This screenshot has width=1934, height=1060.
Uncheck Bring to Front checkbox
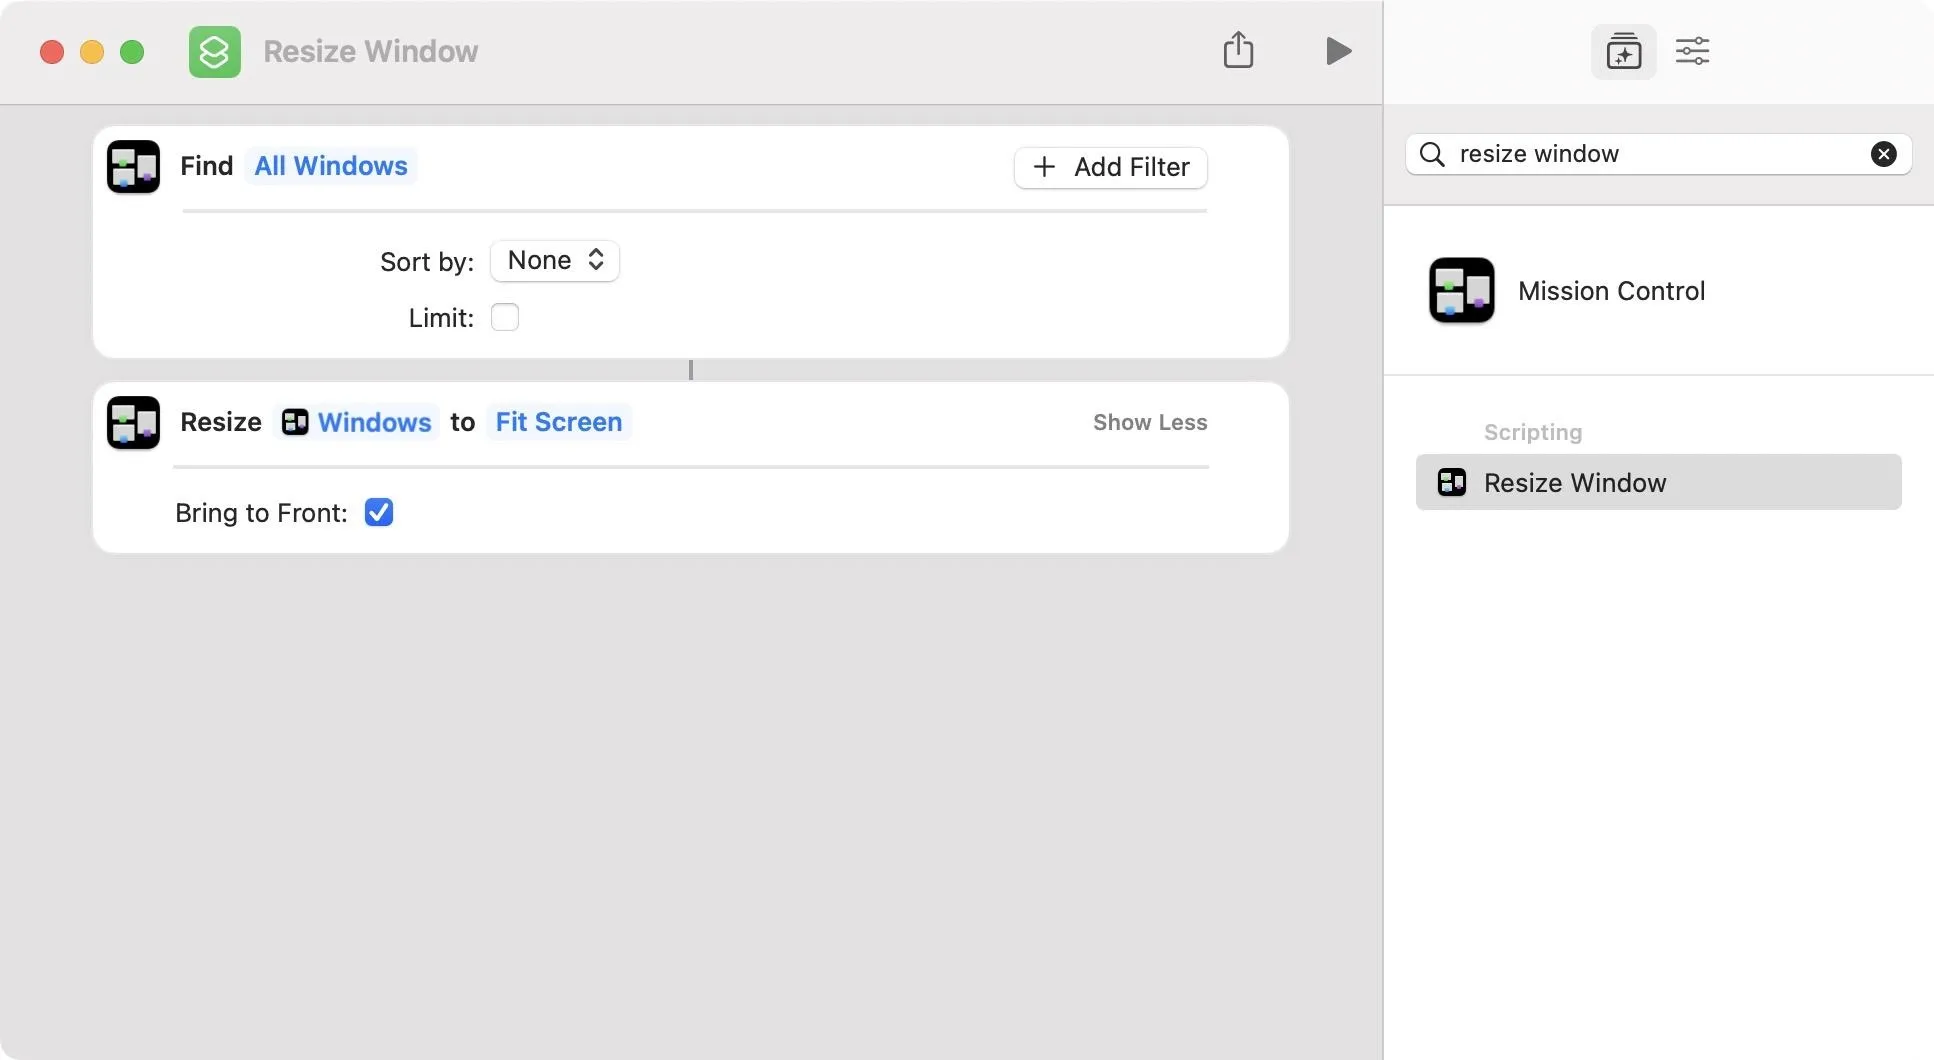pyautogui.click(x=379, y=512)
